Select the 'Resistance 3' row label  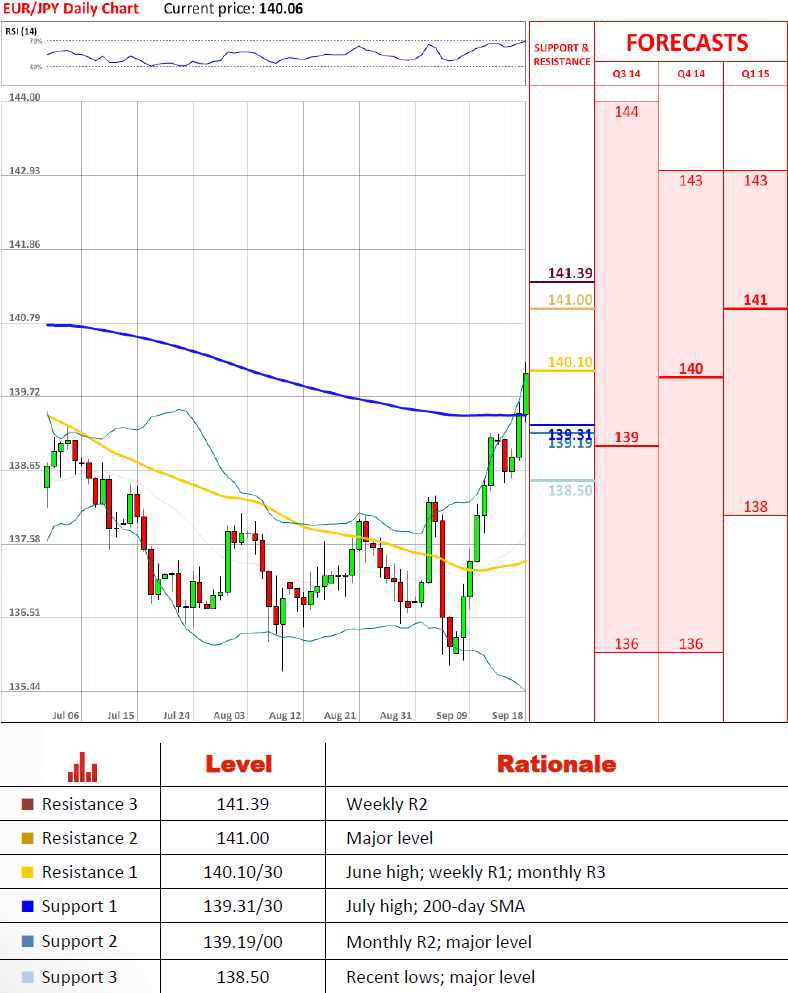89,804
